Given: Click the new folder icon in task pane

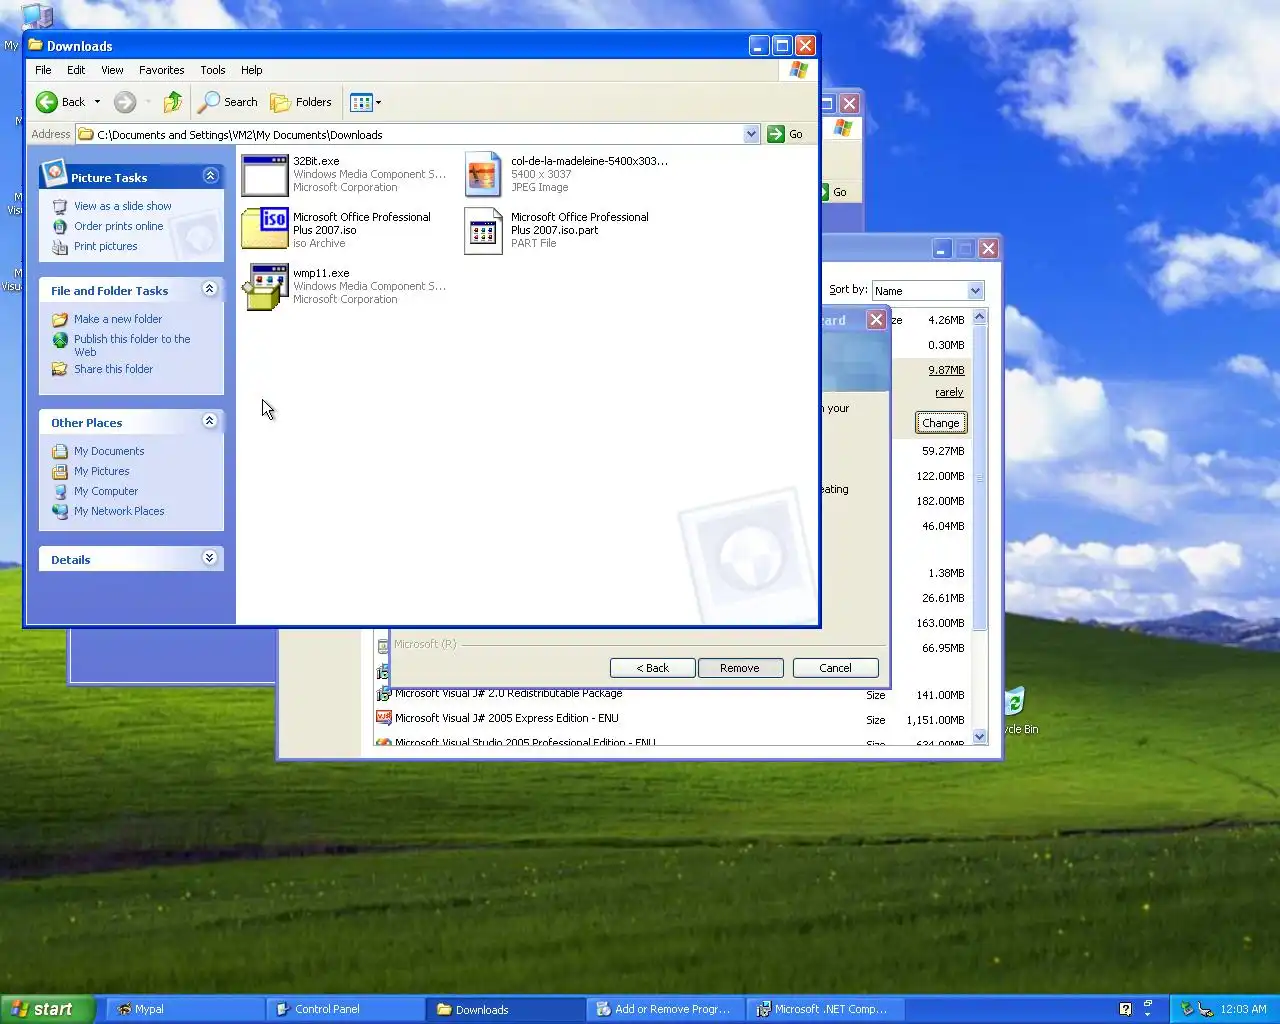Looking at the screenshot, I should [x=60, y=320].
